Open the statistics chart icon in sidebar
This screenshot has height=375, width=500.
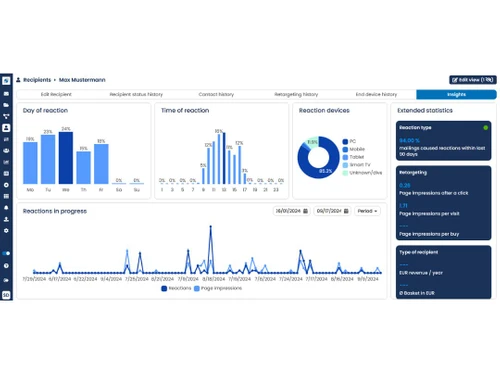click(6, 162)
